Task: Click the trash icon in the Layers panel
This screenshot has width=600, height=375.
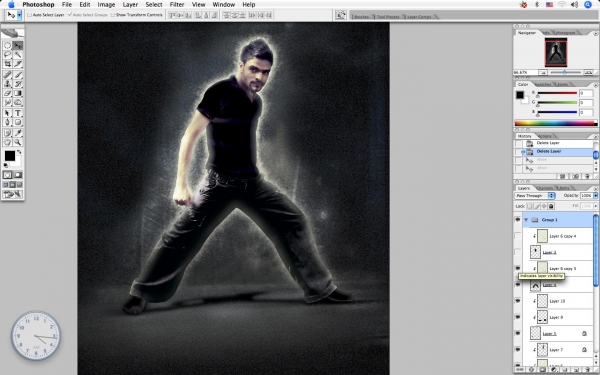Action: [588, 370]
